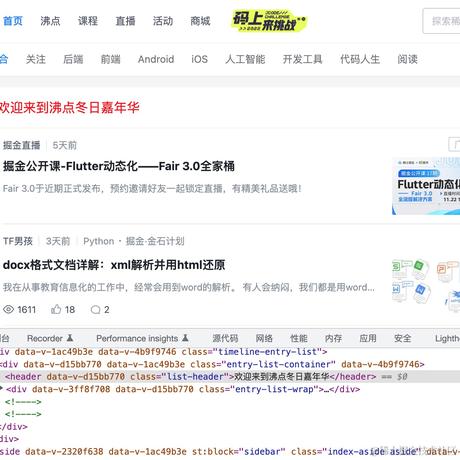
Task: Click the thumbs-up like icon with 18
Action: coord(56,310)
